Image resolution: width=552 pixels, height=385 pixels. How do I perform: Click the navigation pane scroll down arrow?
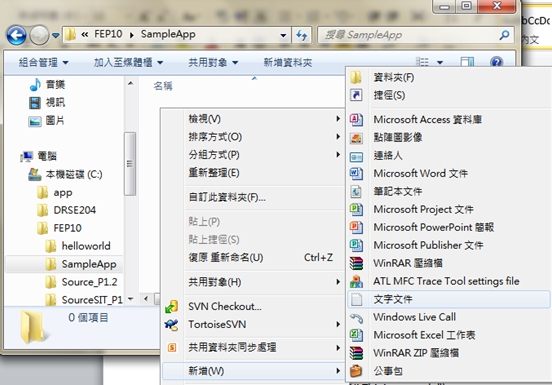coord(131,299)
